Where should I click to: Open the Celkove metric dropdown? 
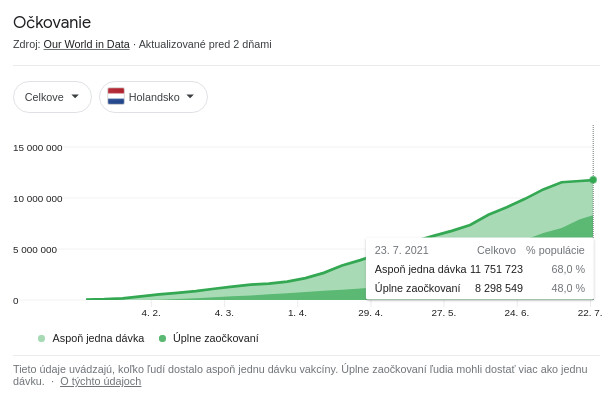pyautogui.click(x=52, y=97)
